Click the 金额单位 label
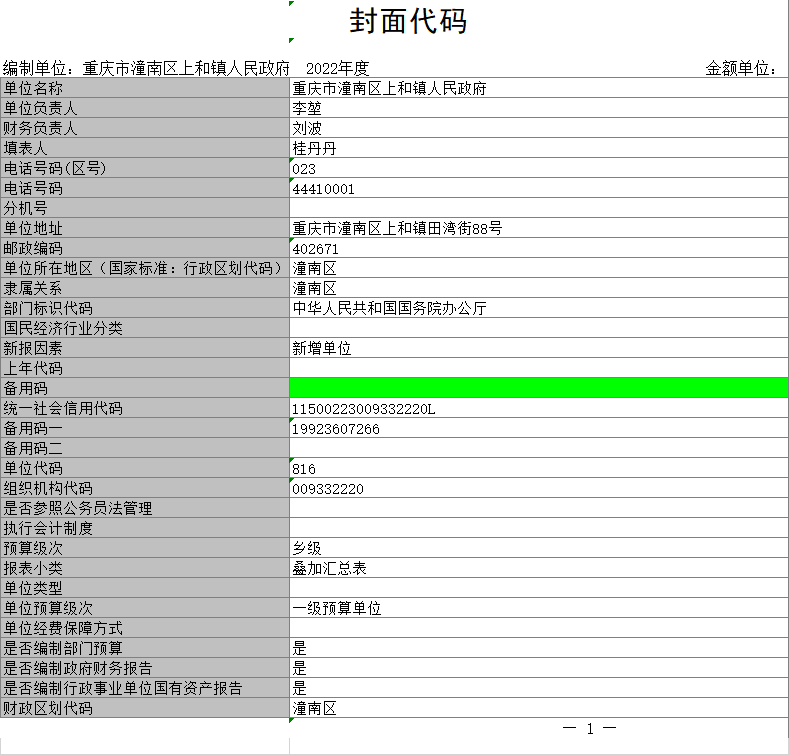 741,68
